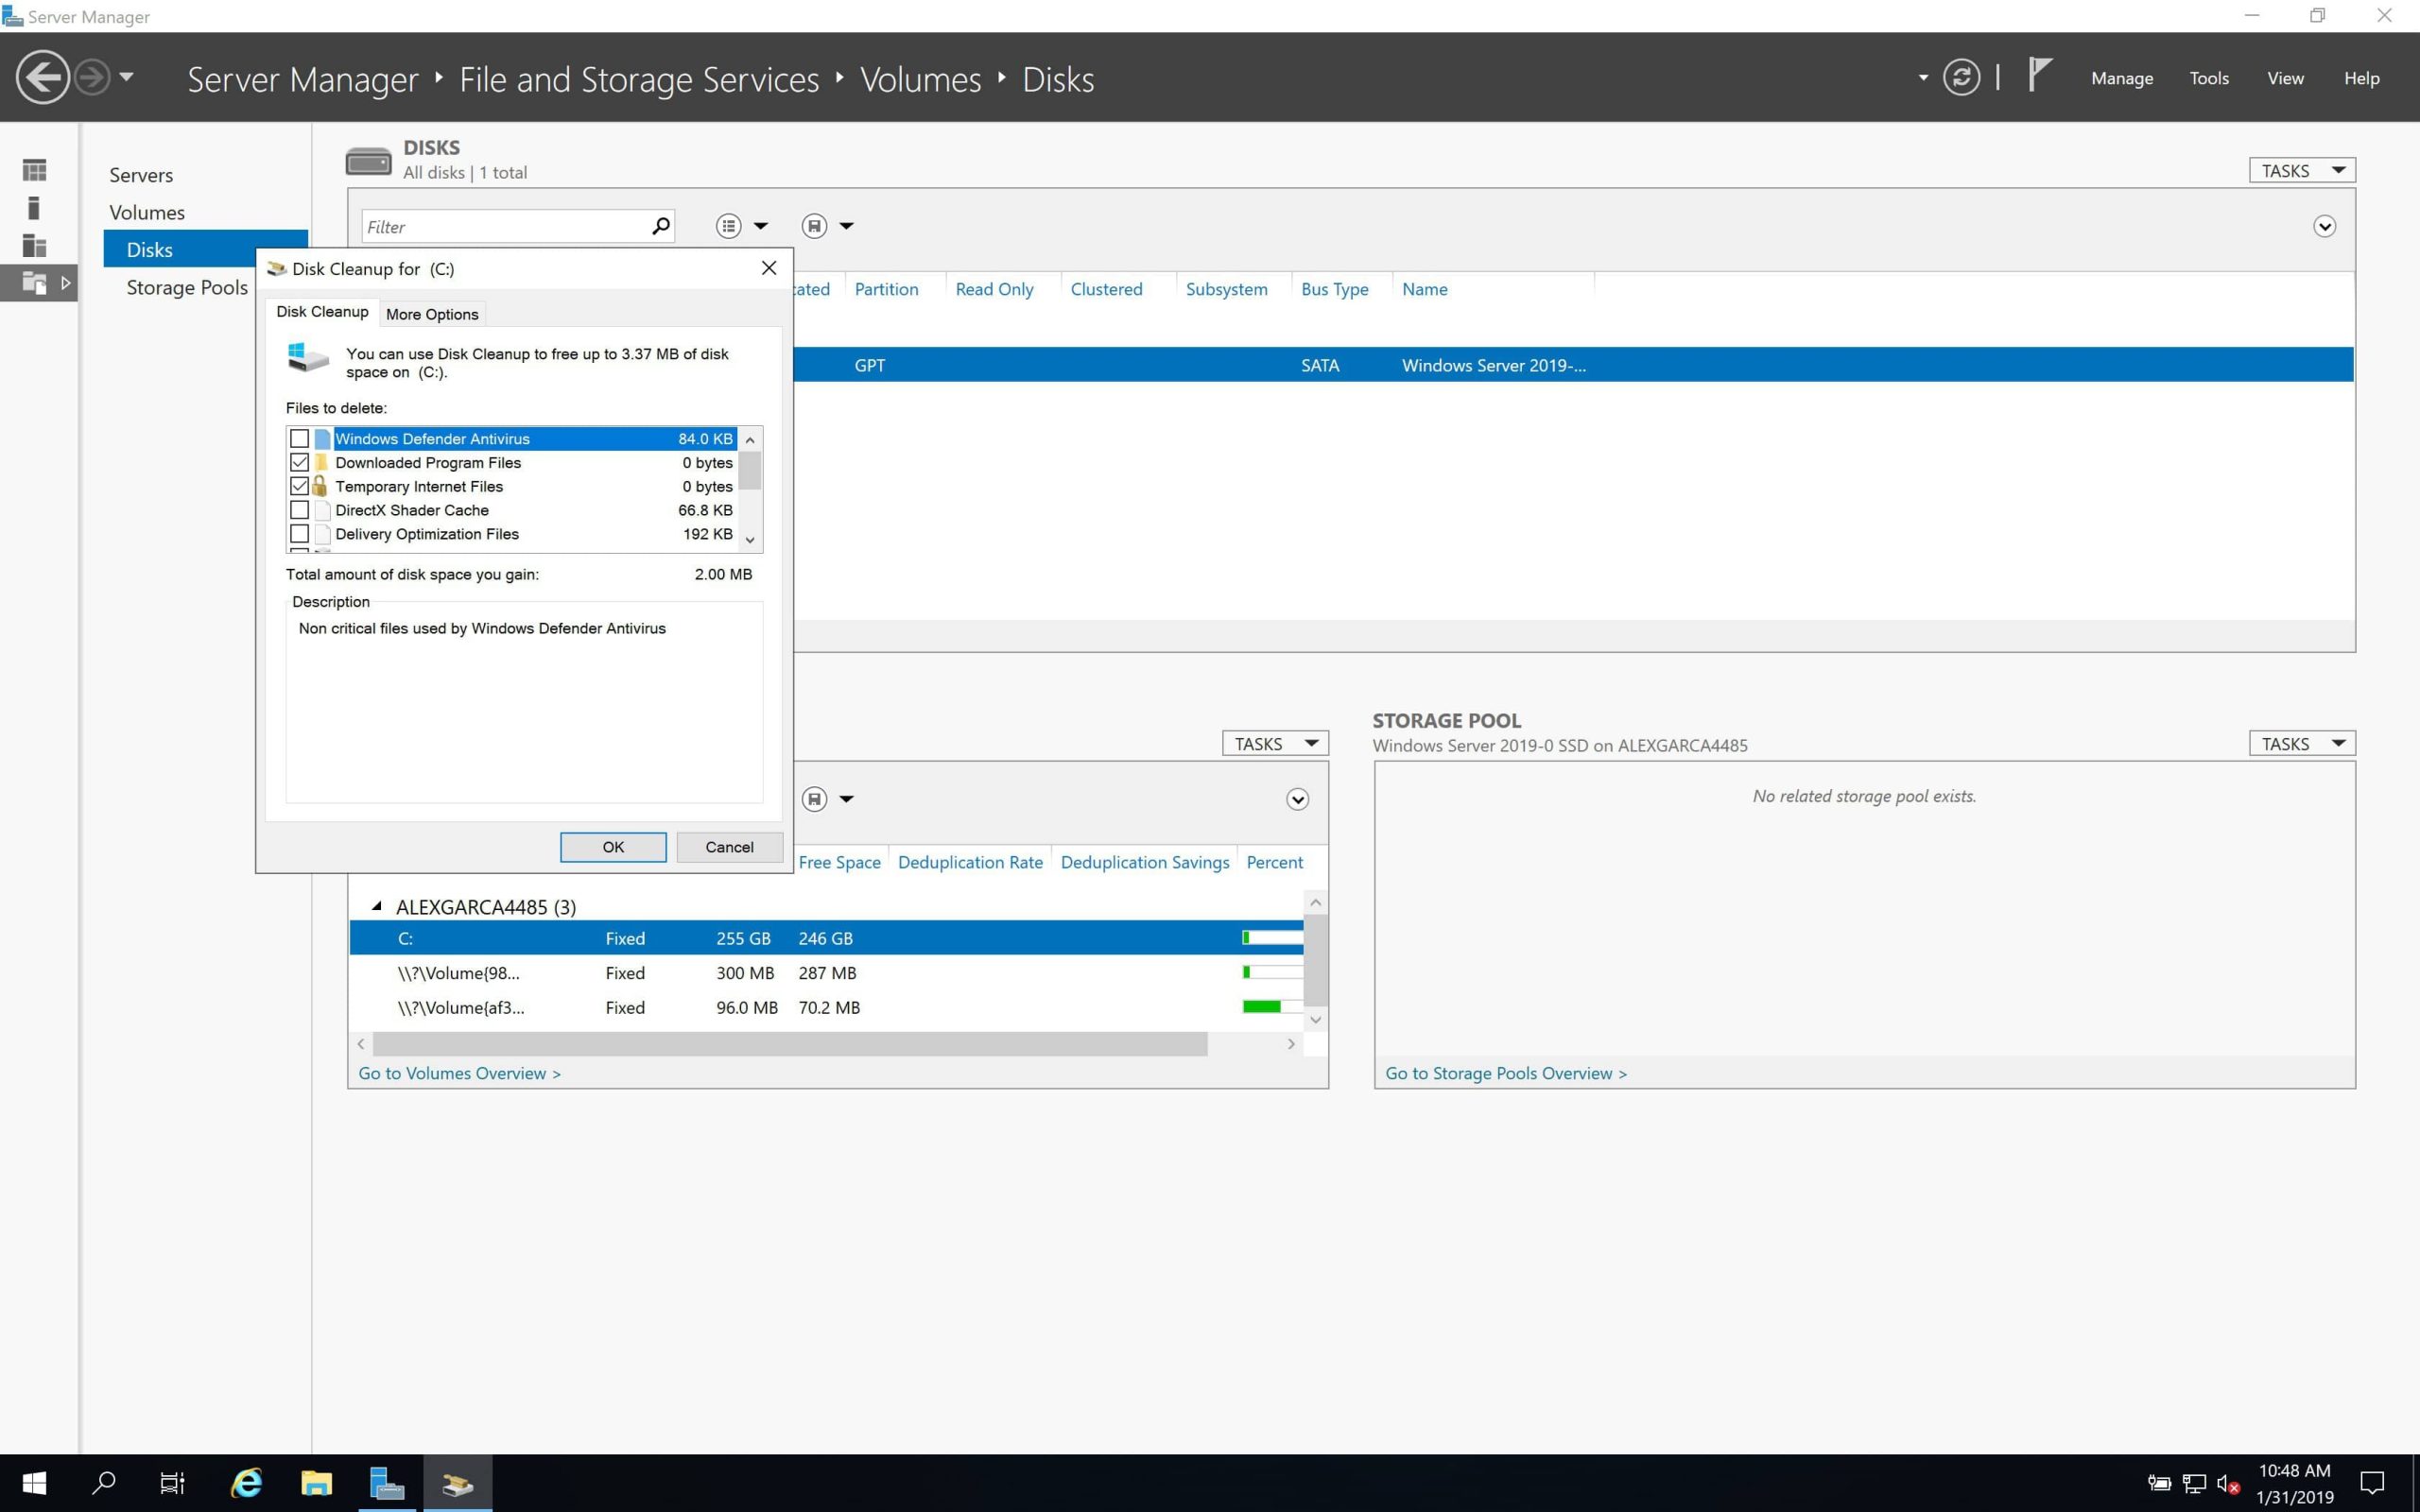Click the Server Manager back arrow

pos(42,78)
